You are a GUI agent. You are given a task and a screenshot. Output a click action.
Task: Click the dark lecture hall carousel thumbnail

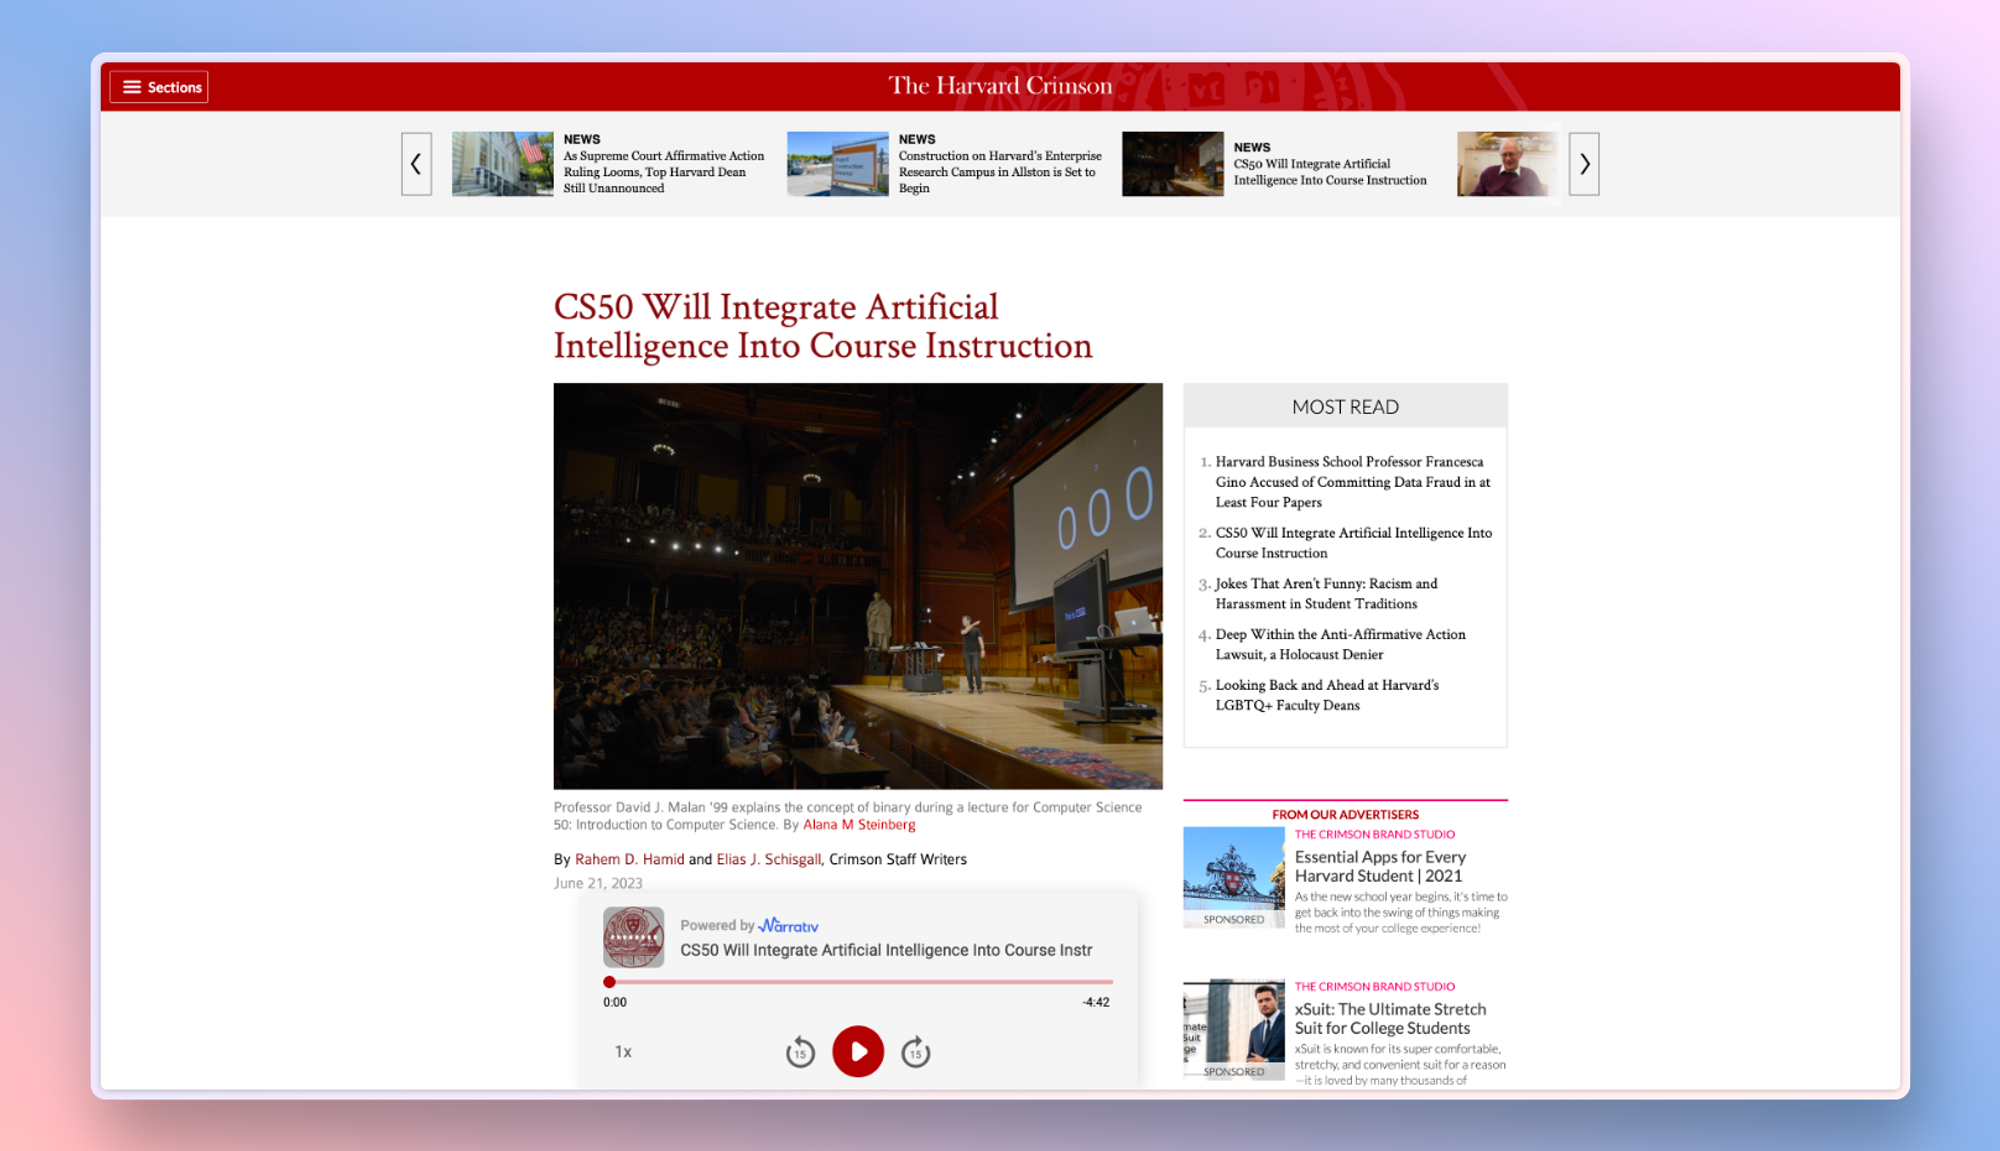pyautogui.click(x=1172, y=164)
